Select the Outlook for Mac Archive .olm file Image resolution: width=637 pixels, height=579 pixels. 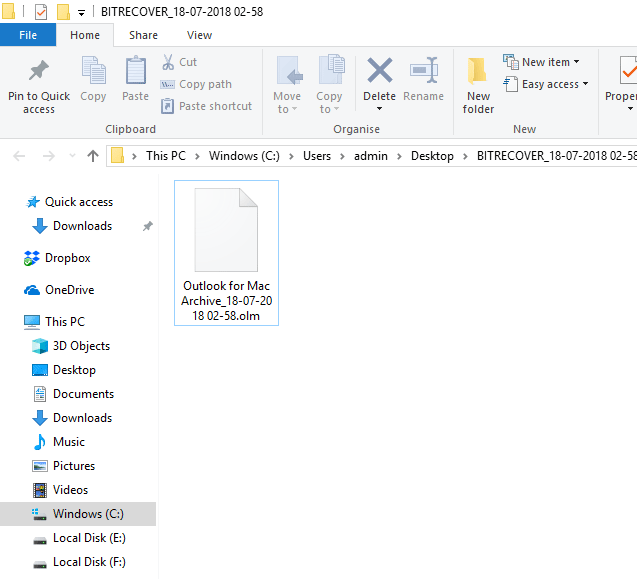[x=226, y=252]
